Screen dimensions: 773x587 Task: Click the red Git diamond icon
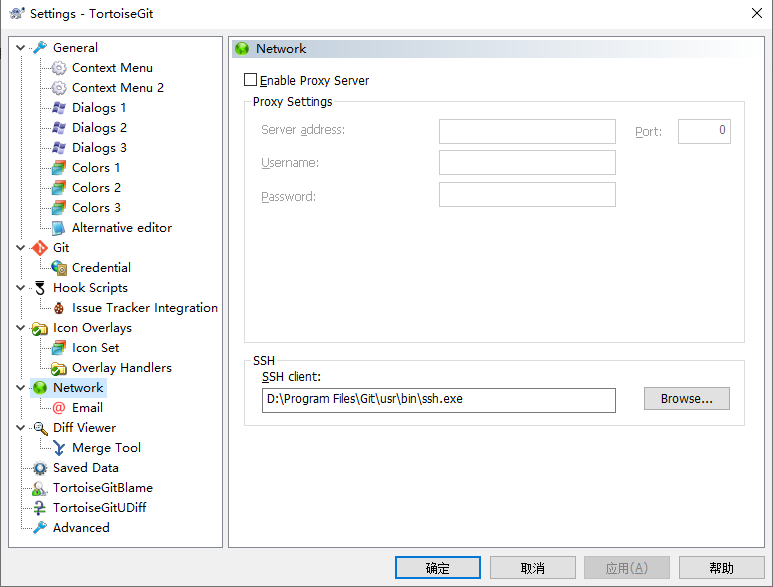tap(40, 247)
